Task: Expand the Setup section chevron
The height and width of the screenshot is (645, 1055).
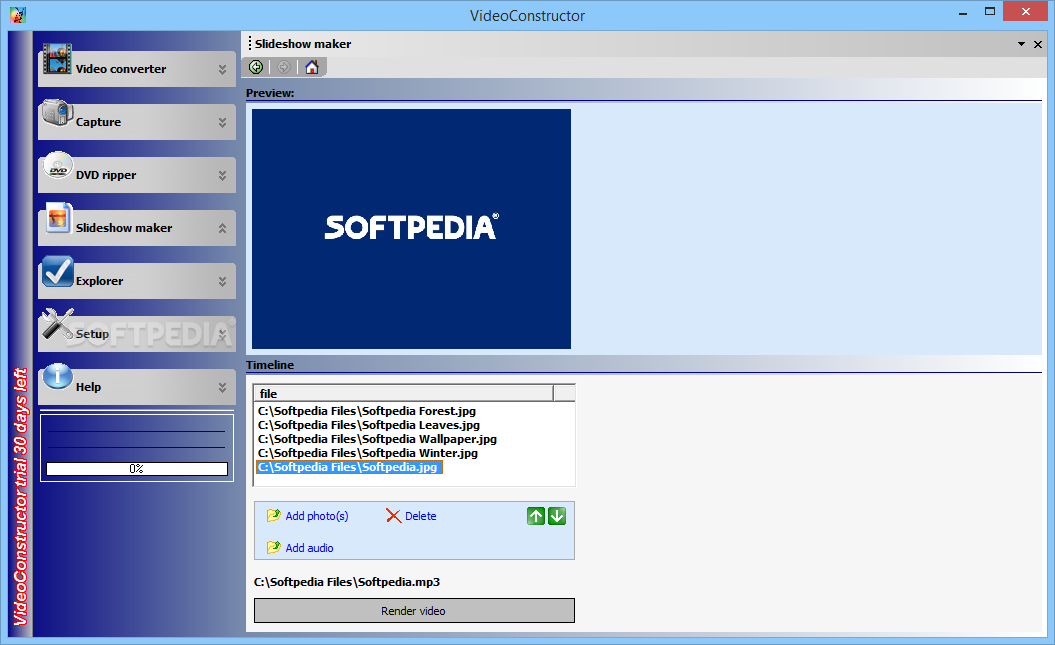Action: tap(222, 334)
